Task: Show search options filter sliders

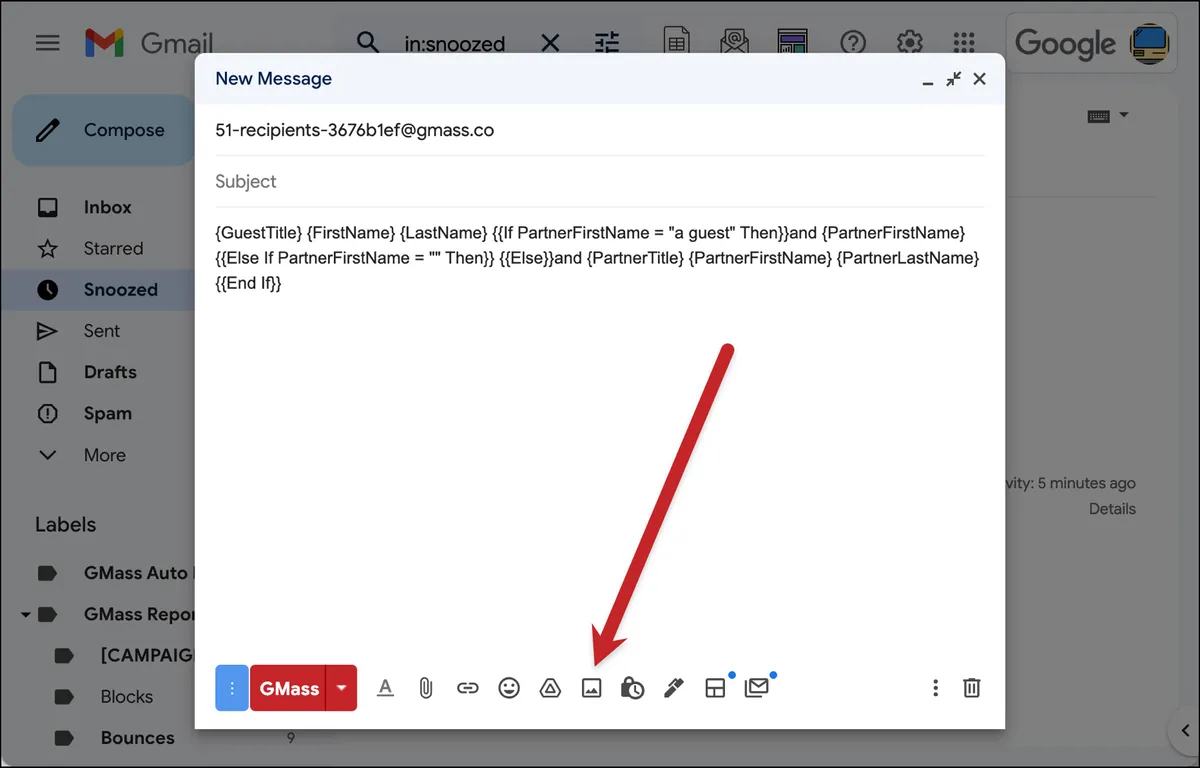Action: pos(607,43)
